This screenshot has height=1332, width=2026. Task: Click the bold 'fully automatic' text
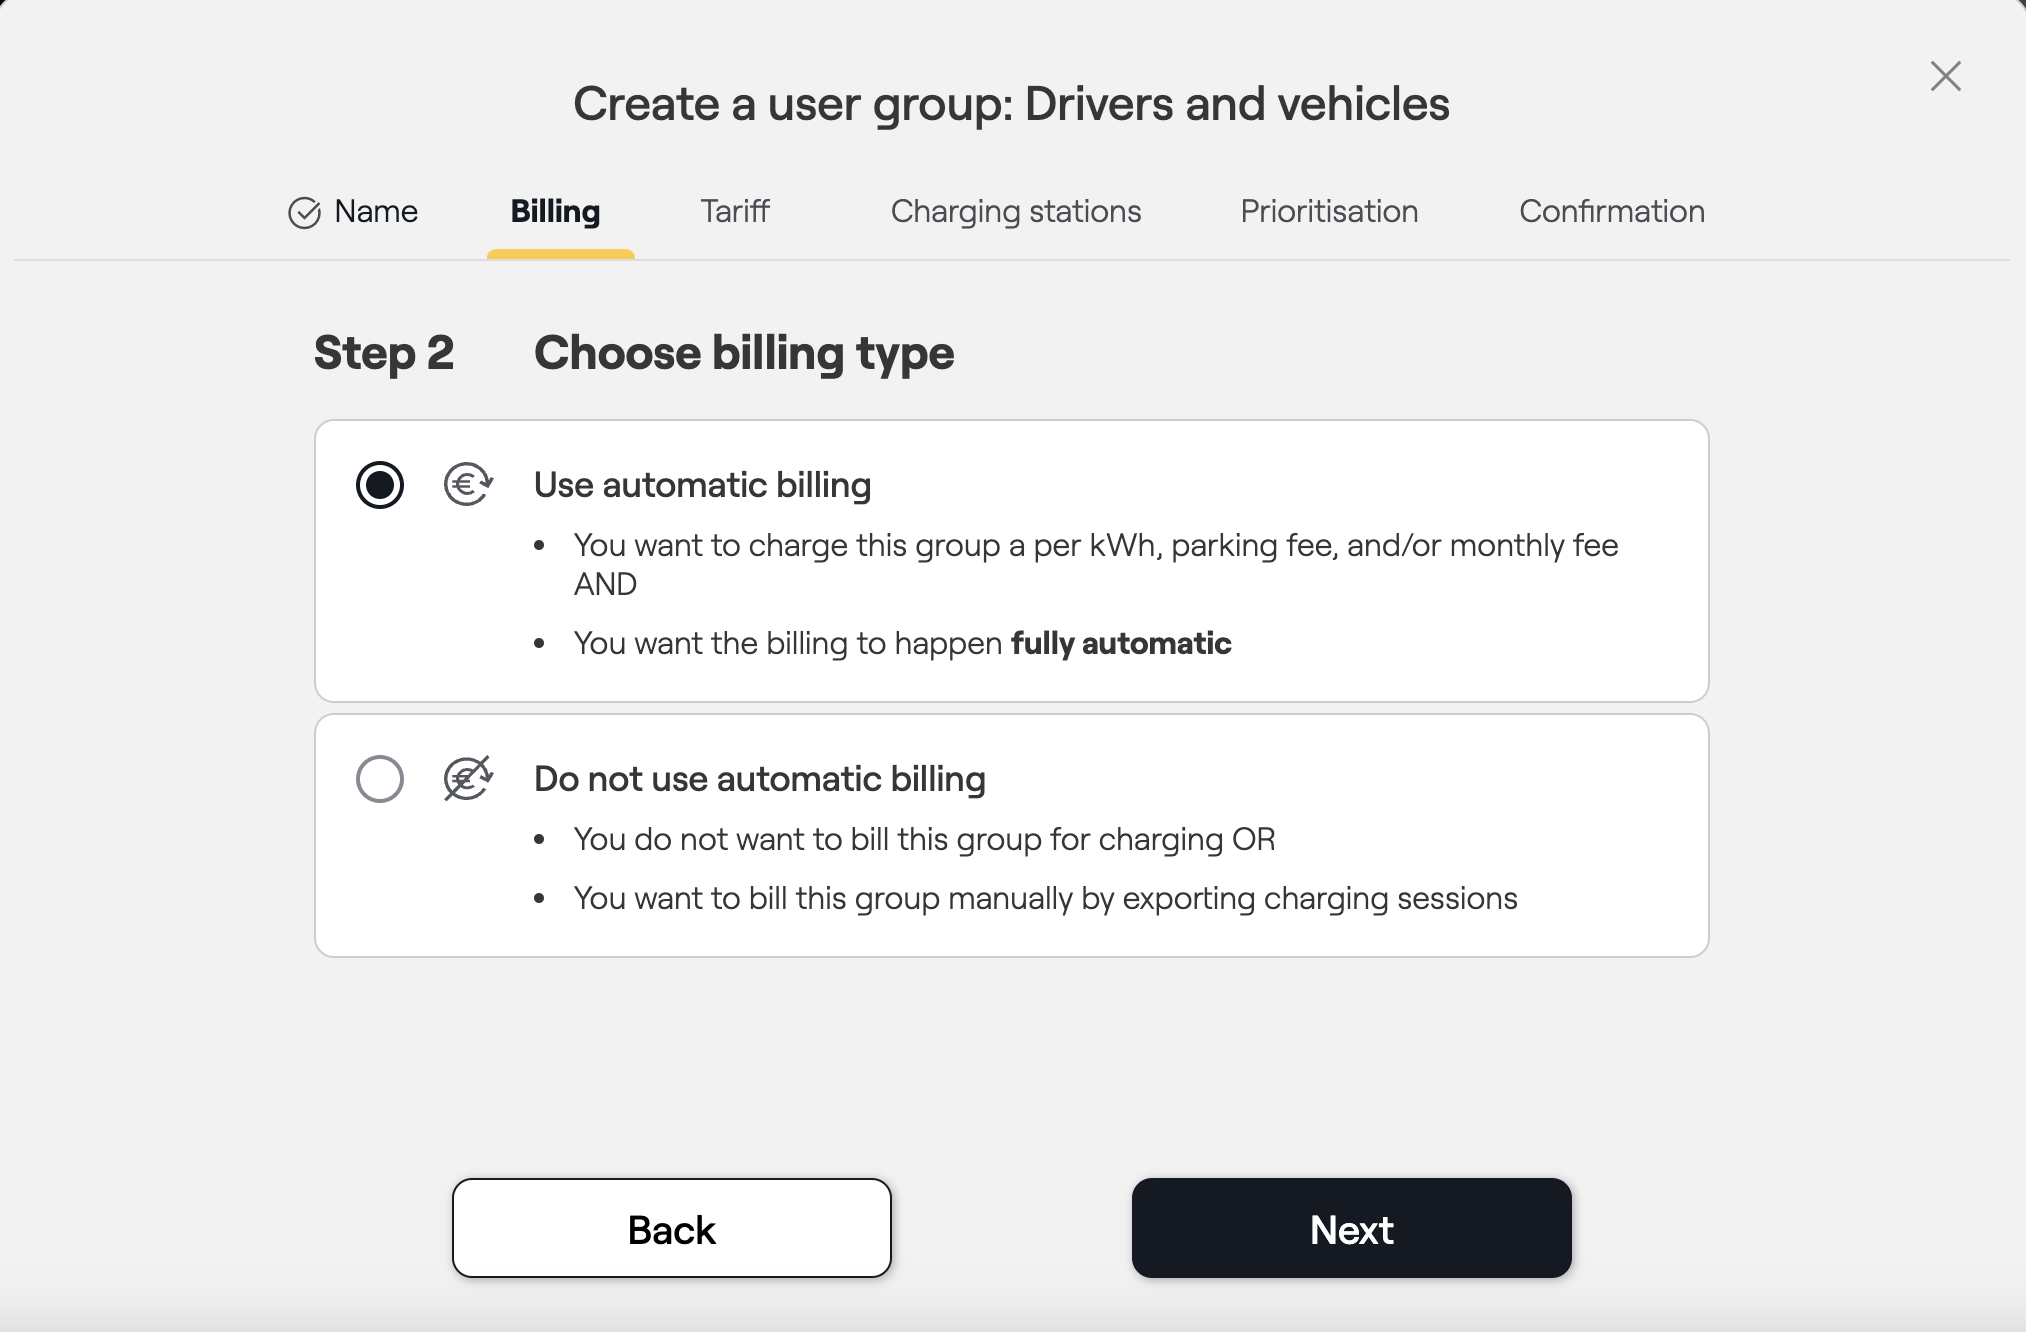[1120, 643]
